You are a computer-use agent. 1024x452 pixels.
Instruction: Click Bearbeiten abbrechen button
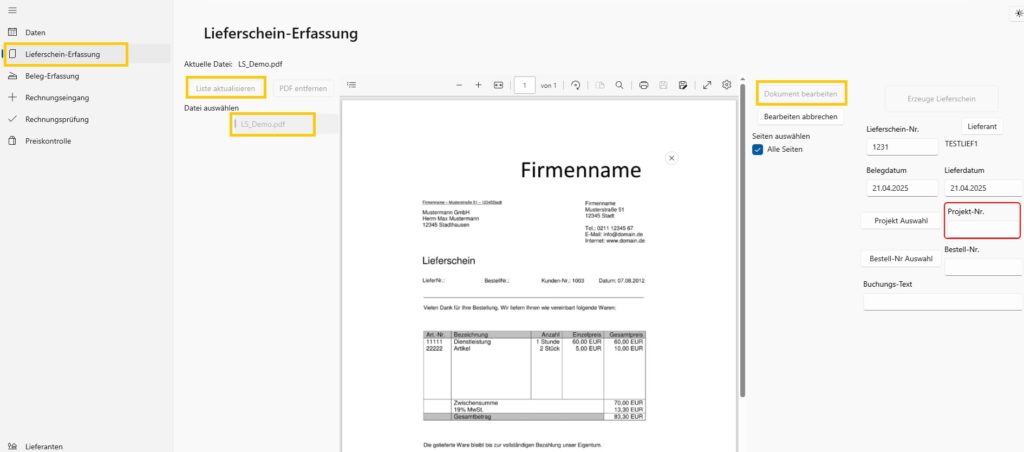(801, 116)
